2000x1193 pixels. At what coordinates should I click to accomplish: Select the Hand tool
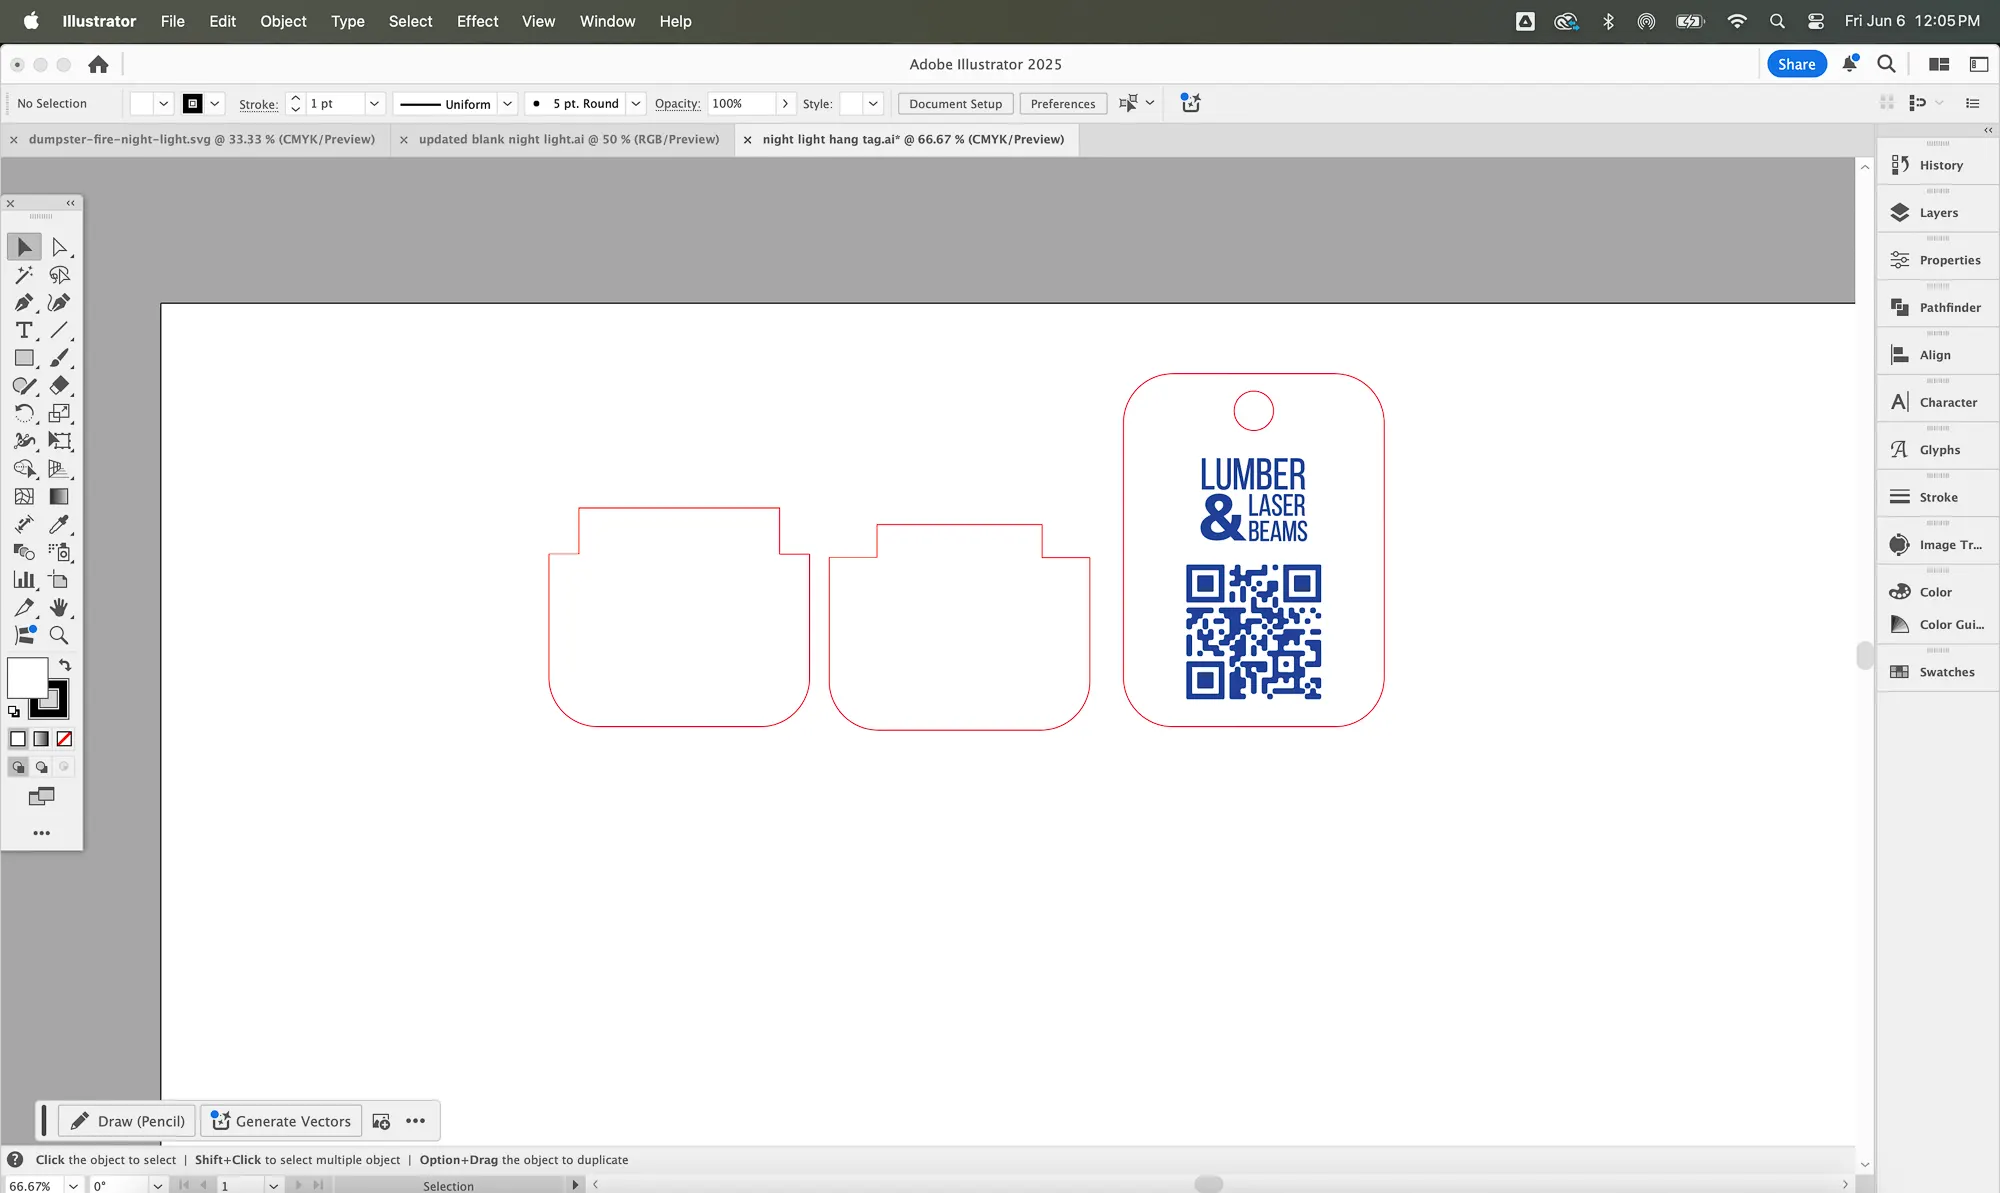point(59,607)
